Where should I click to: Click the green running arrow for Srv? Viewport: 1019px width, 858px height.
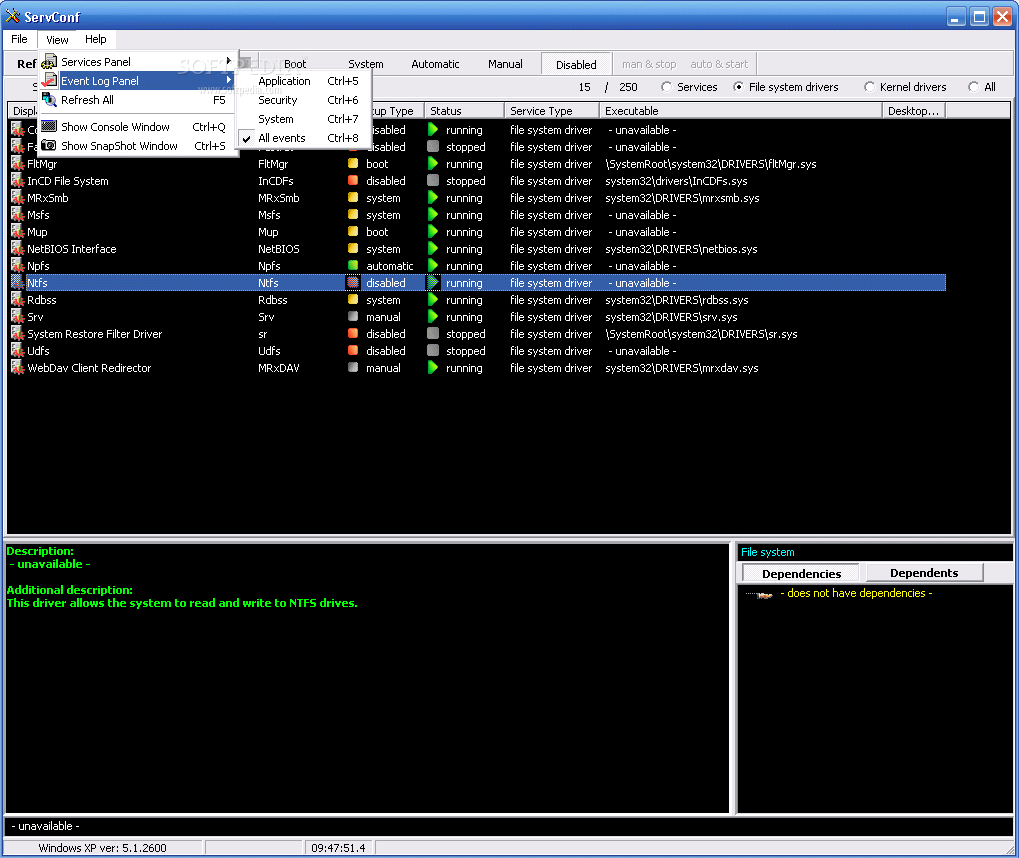coord(433,317)
